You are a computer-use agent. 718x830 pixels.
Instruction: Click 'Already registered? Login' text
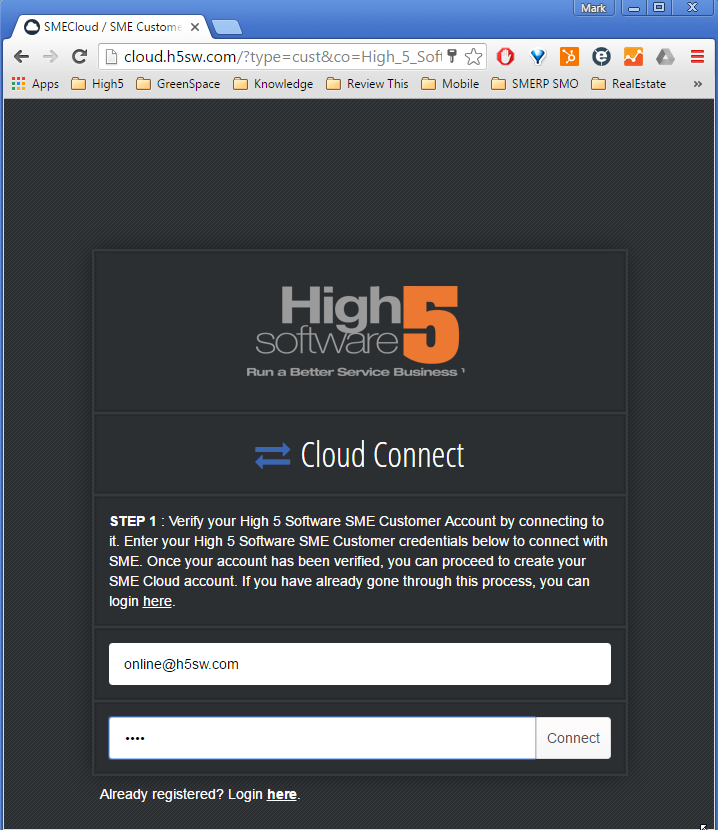[181, 794]
